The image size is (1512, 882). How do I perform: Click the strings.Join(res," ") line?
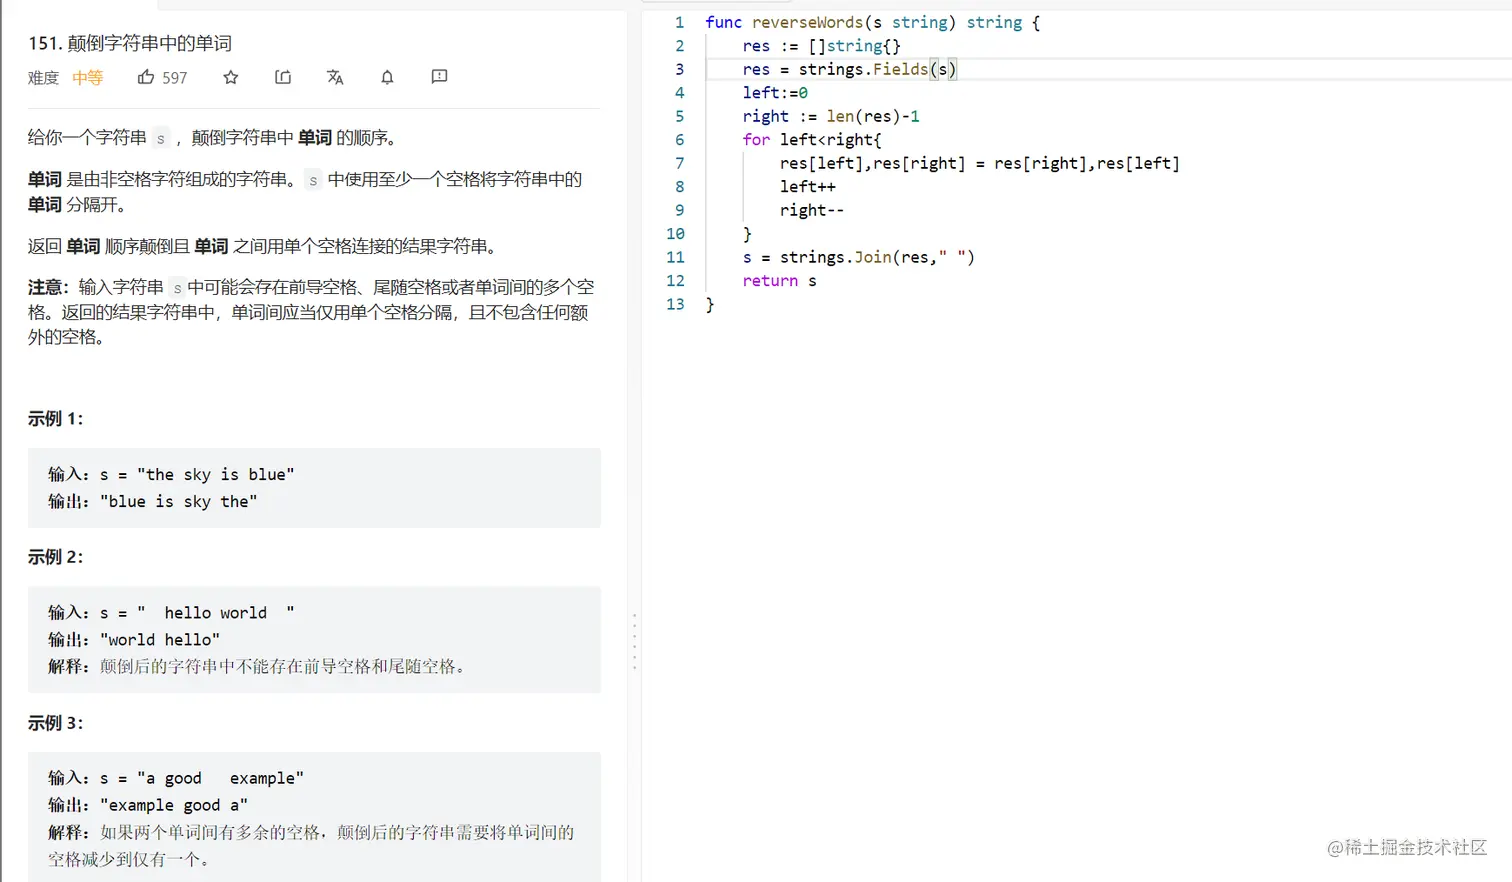pyautogui.click(x=858, y=257)
